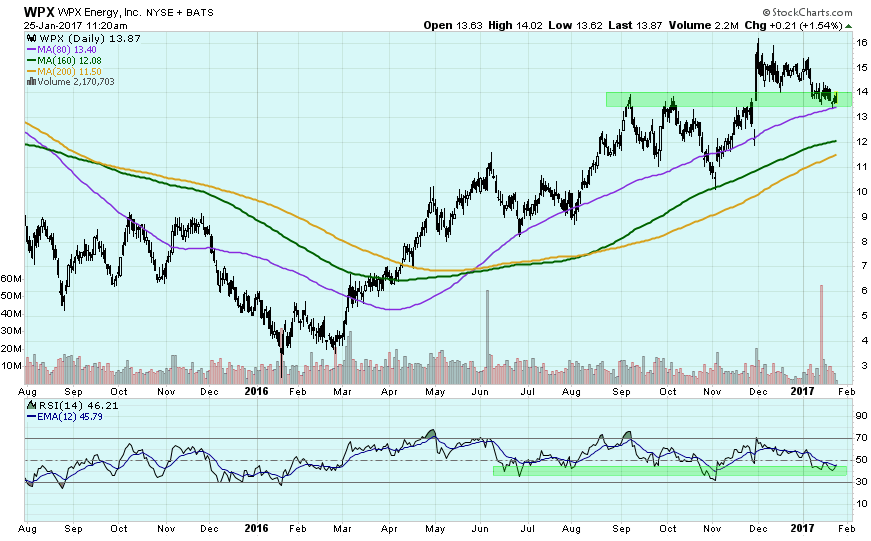Open the StockCharts.com attribution link
871x541 pixels.
tap(807, 12)
